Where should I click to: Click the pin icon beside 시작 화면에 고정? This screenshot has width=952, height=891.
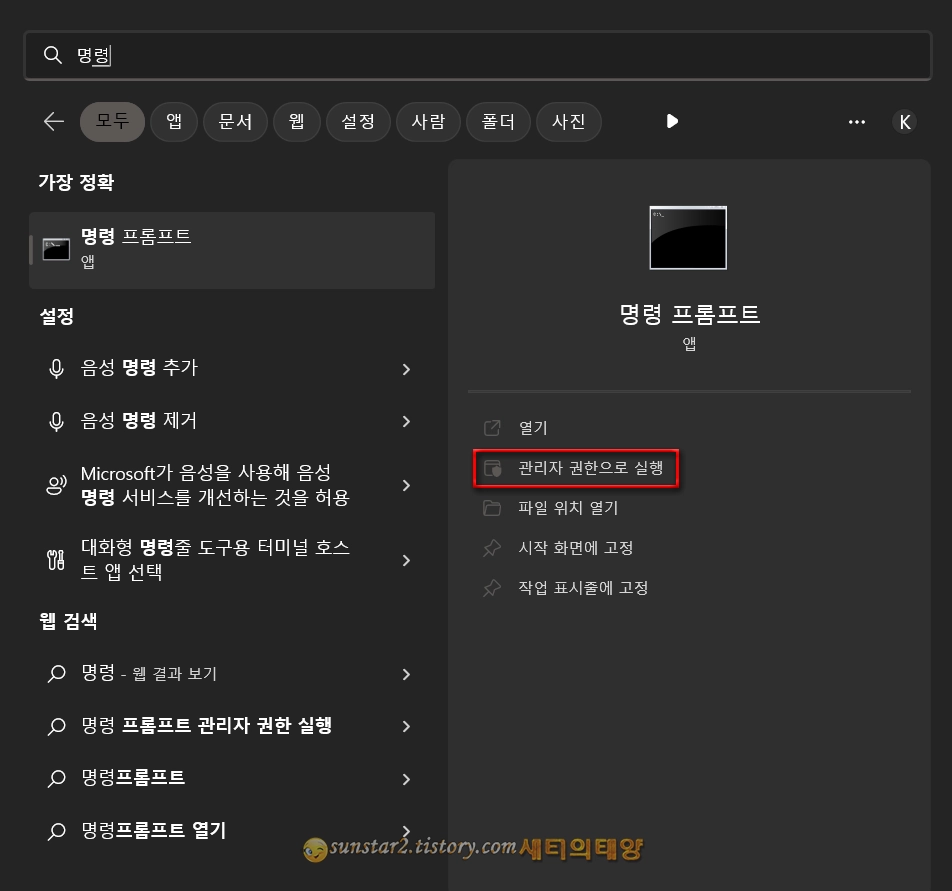point(491,547)
